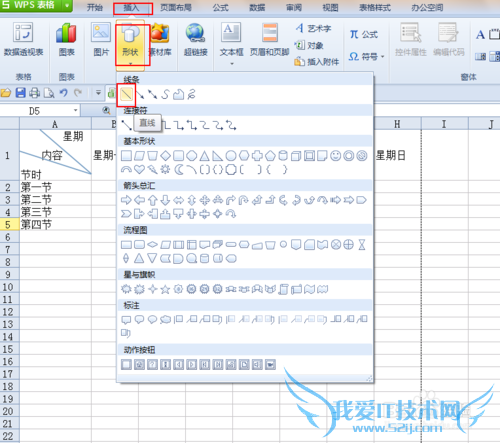The height and width of the screenshot is (443, 500).
Task: Select the right arrow block shape
Action: (126, 200)
